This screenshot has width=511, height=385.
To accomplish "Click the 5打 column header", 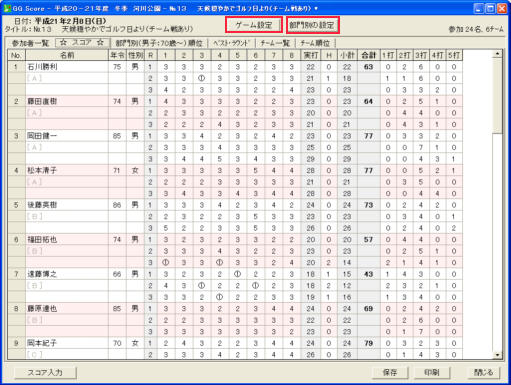I will point(454,55).
